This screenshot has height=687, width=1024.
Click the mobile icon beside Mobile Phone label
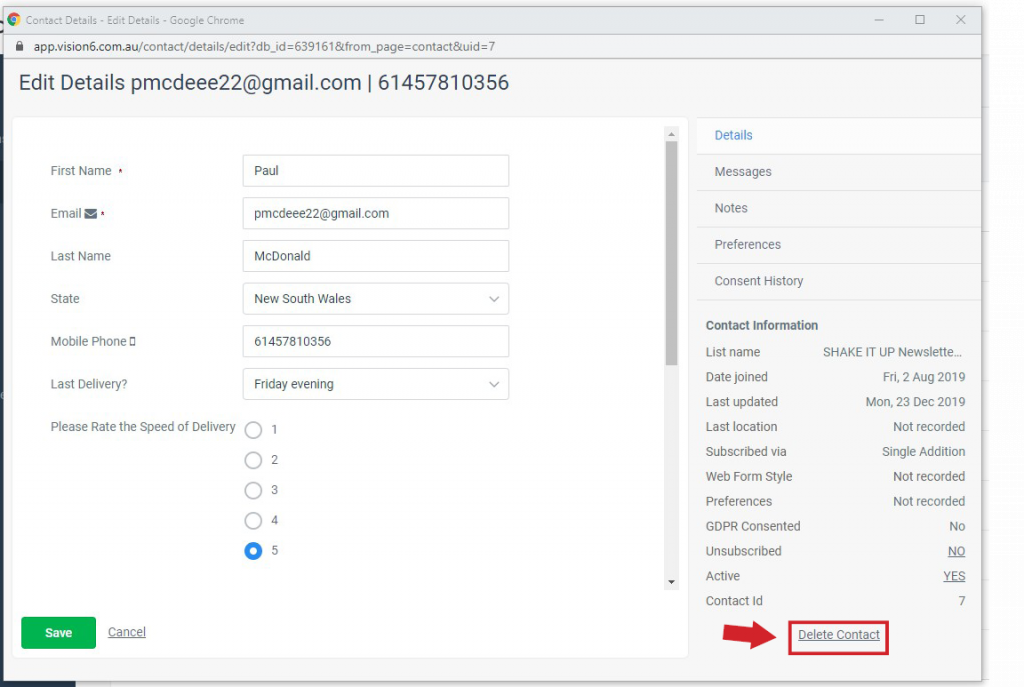(133, 342)
